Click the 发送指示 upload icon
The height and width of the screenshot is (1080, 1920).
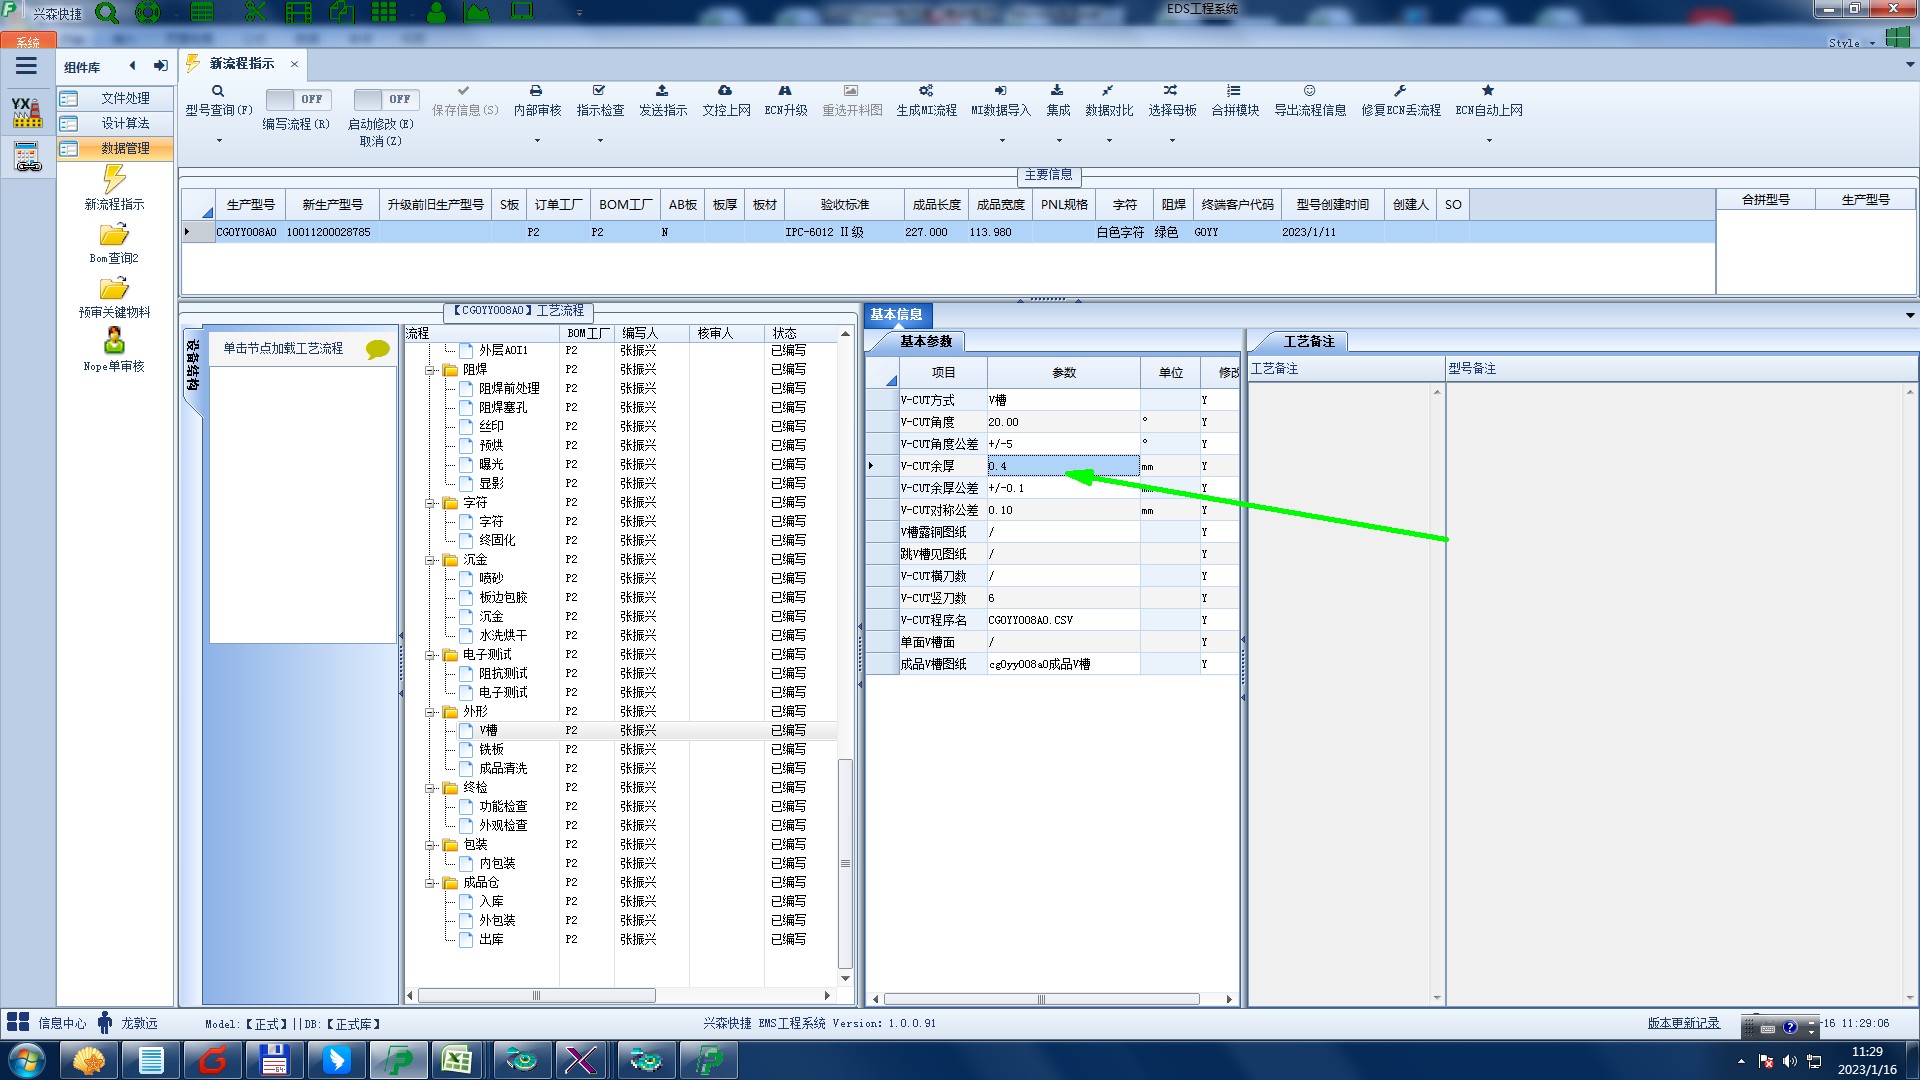click(x=662, y=91)
